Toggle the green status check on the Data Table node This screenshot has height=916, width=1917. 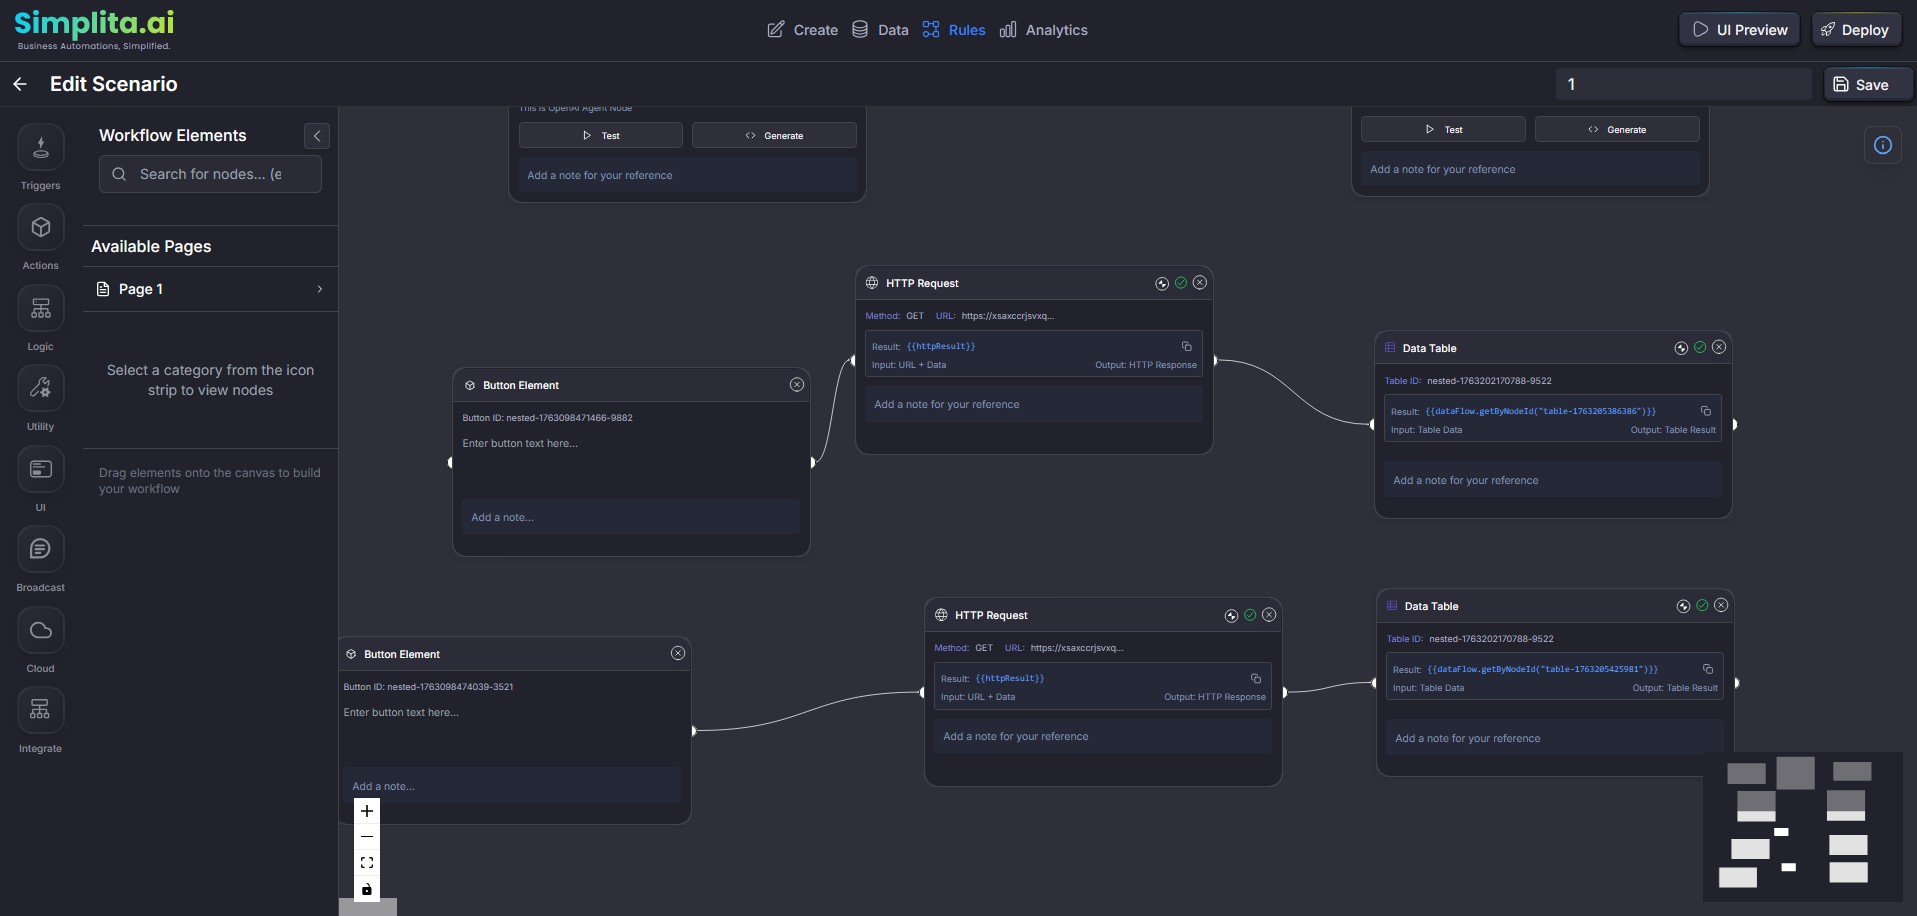click(1701, 347)
